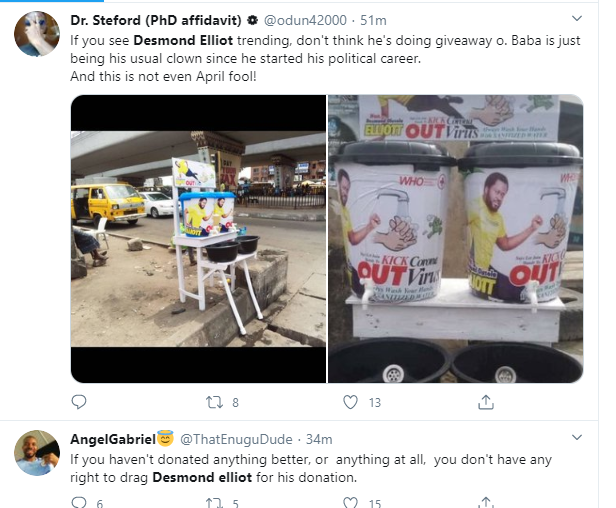Like Dr. Steford's tweet
This screenshot has width=616, height=508.
(350, 402)
